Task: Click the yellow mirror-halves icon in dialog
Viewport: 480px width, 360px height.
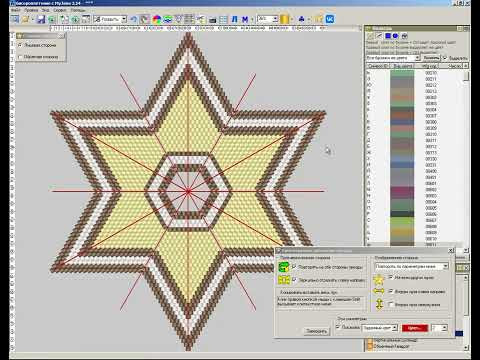Action: 284,280
